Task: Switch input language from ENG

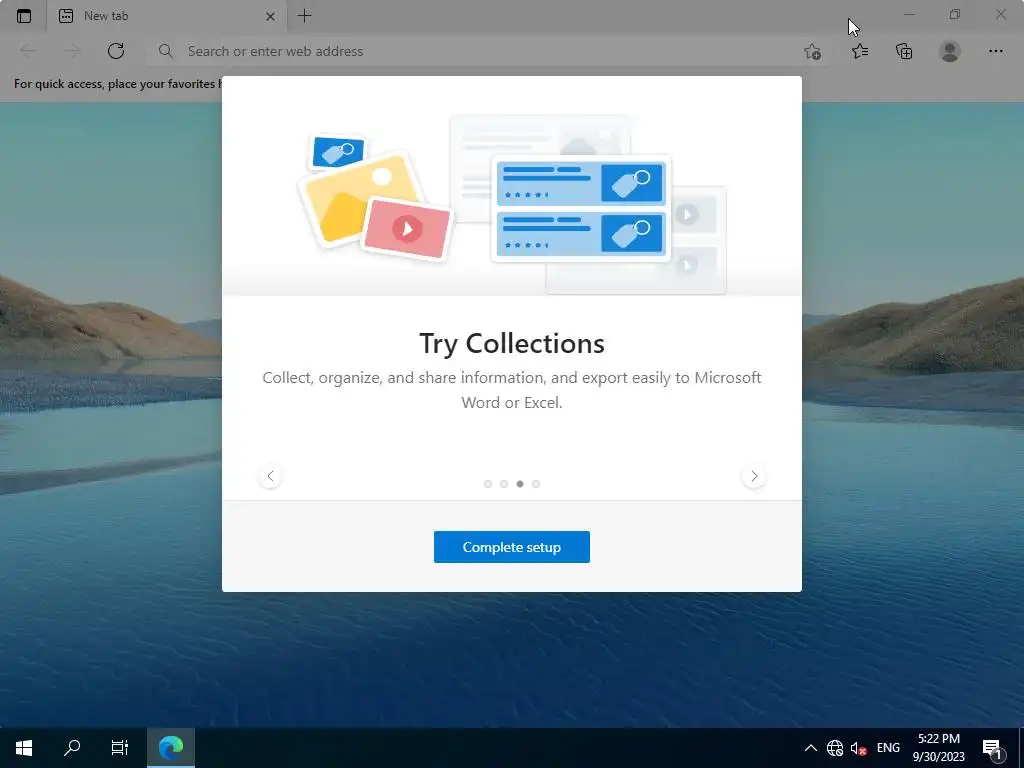Action: click(x=888, y=748)
